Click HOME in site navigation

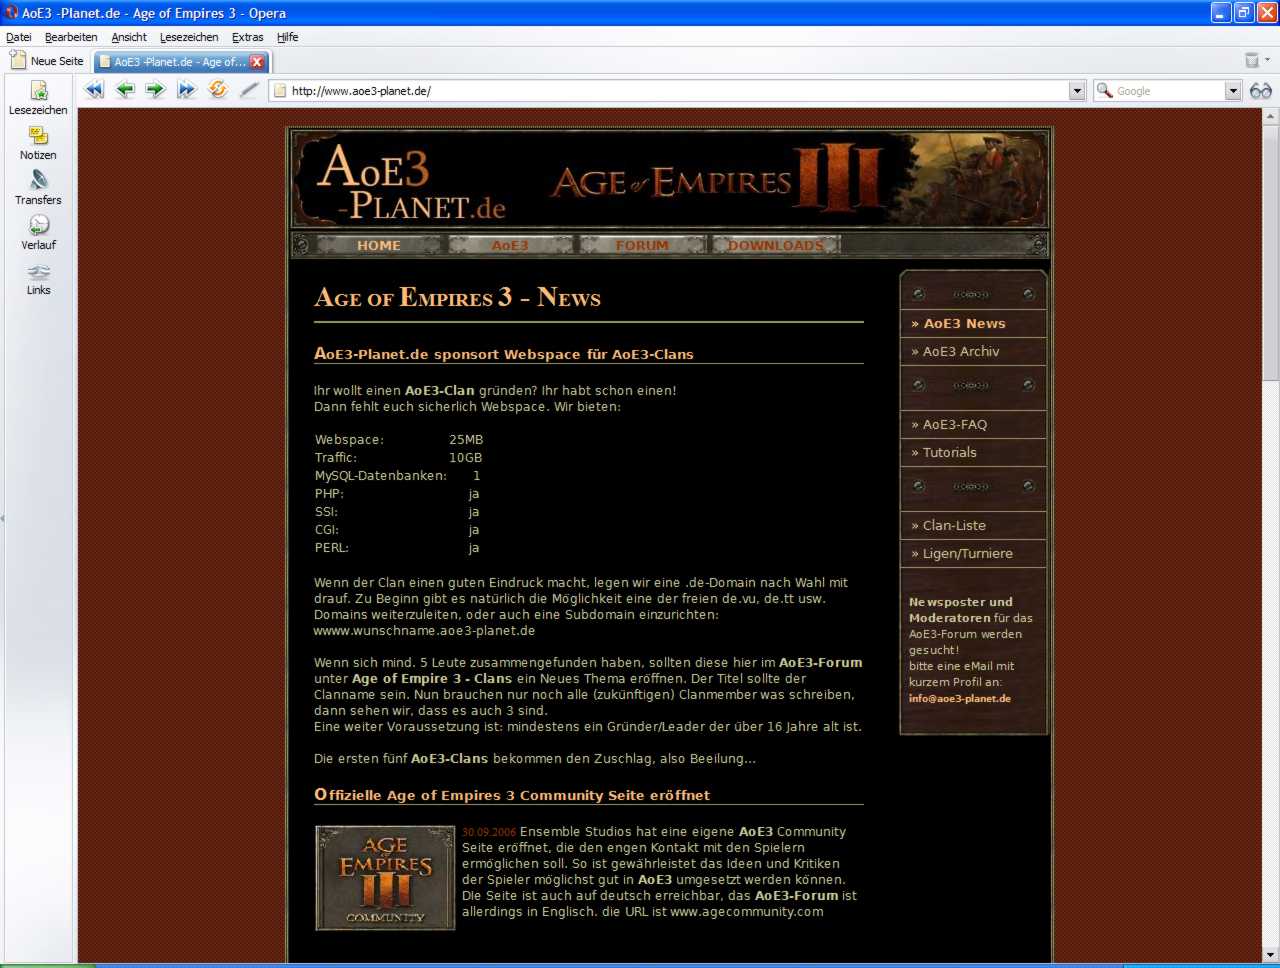[x=379, y=245]
